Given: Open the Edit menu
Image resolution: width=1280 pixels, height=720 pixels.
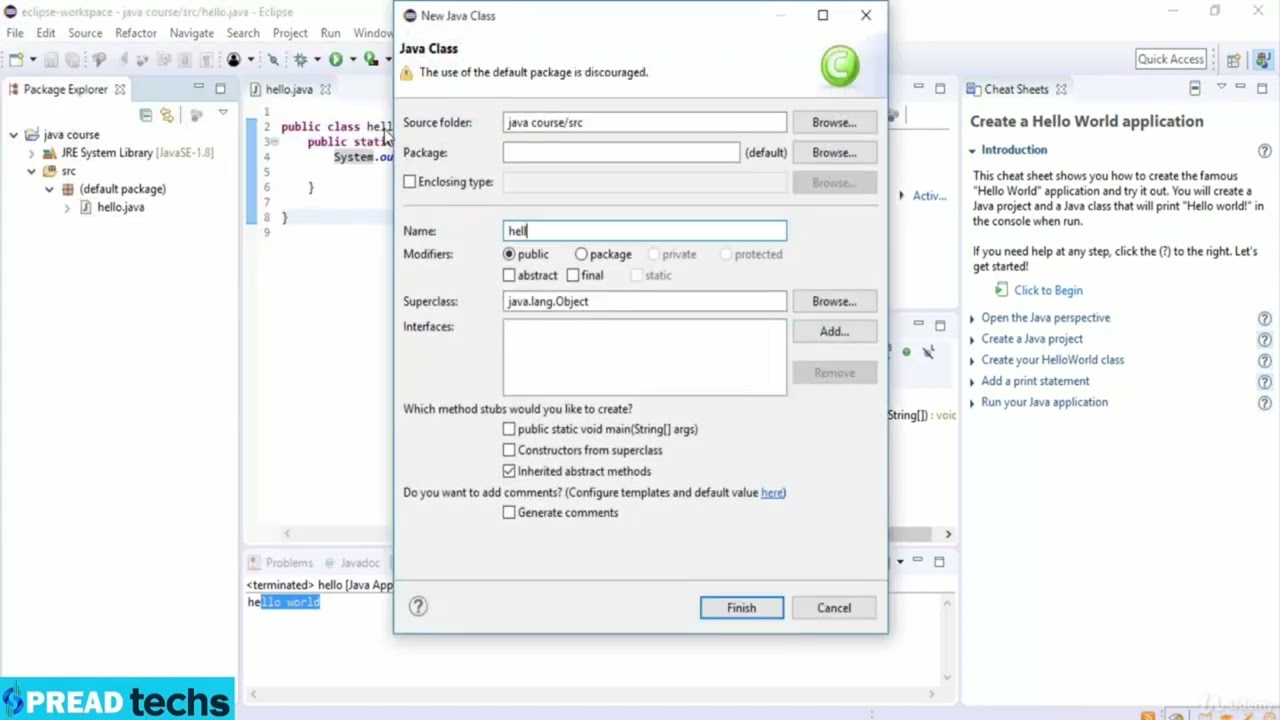Looking at the screenshot, I should (46, 33).
